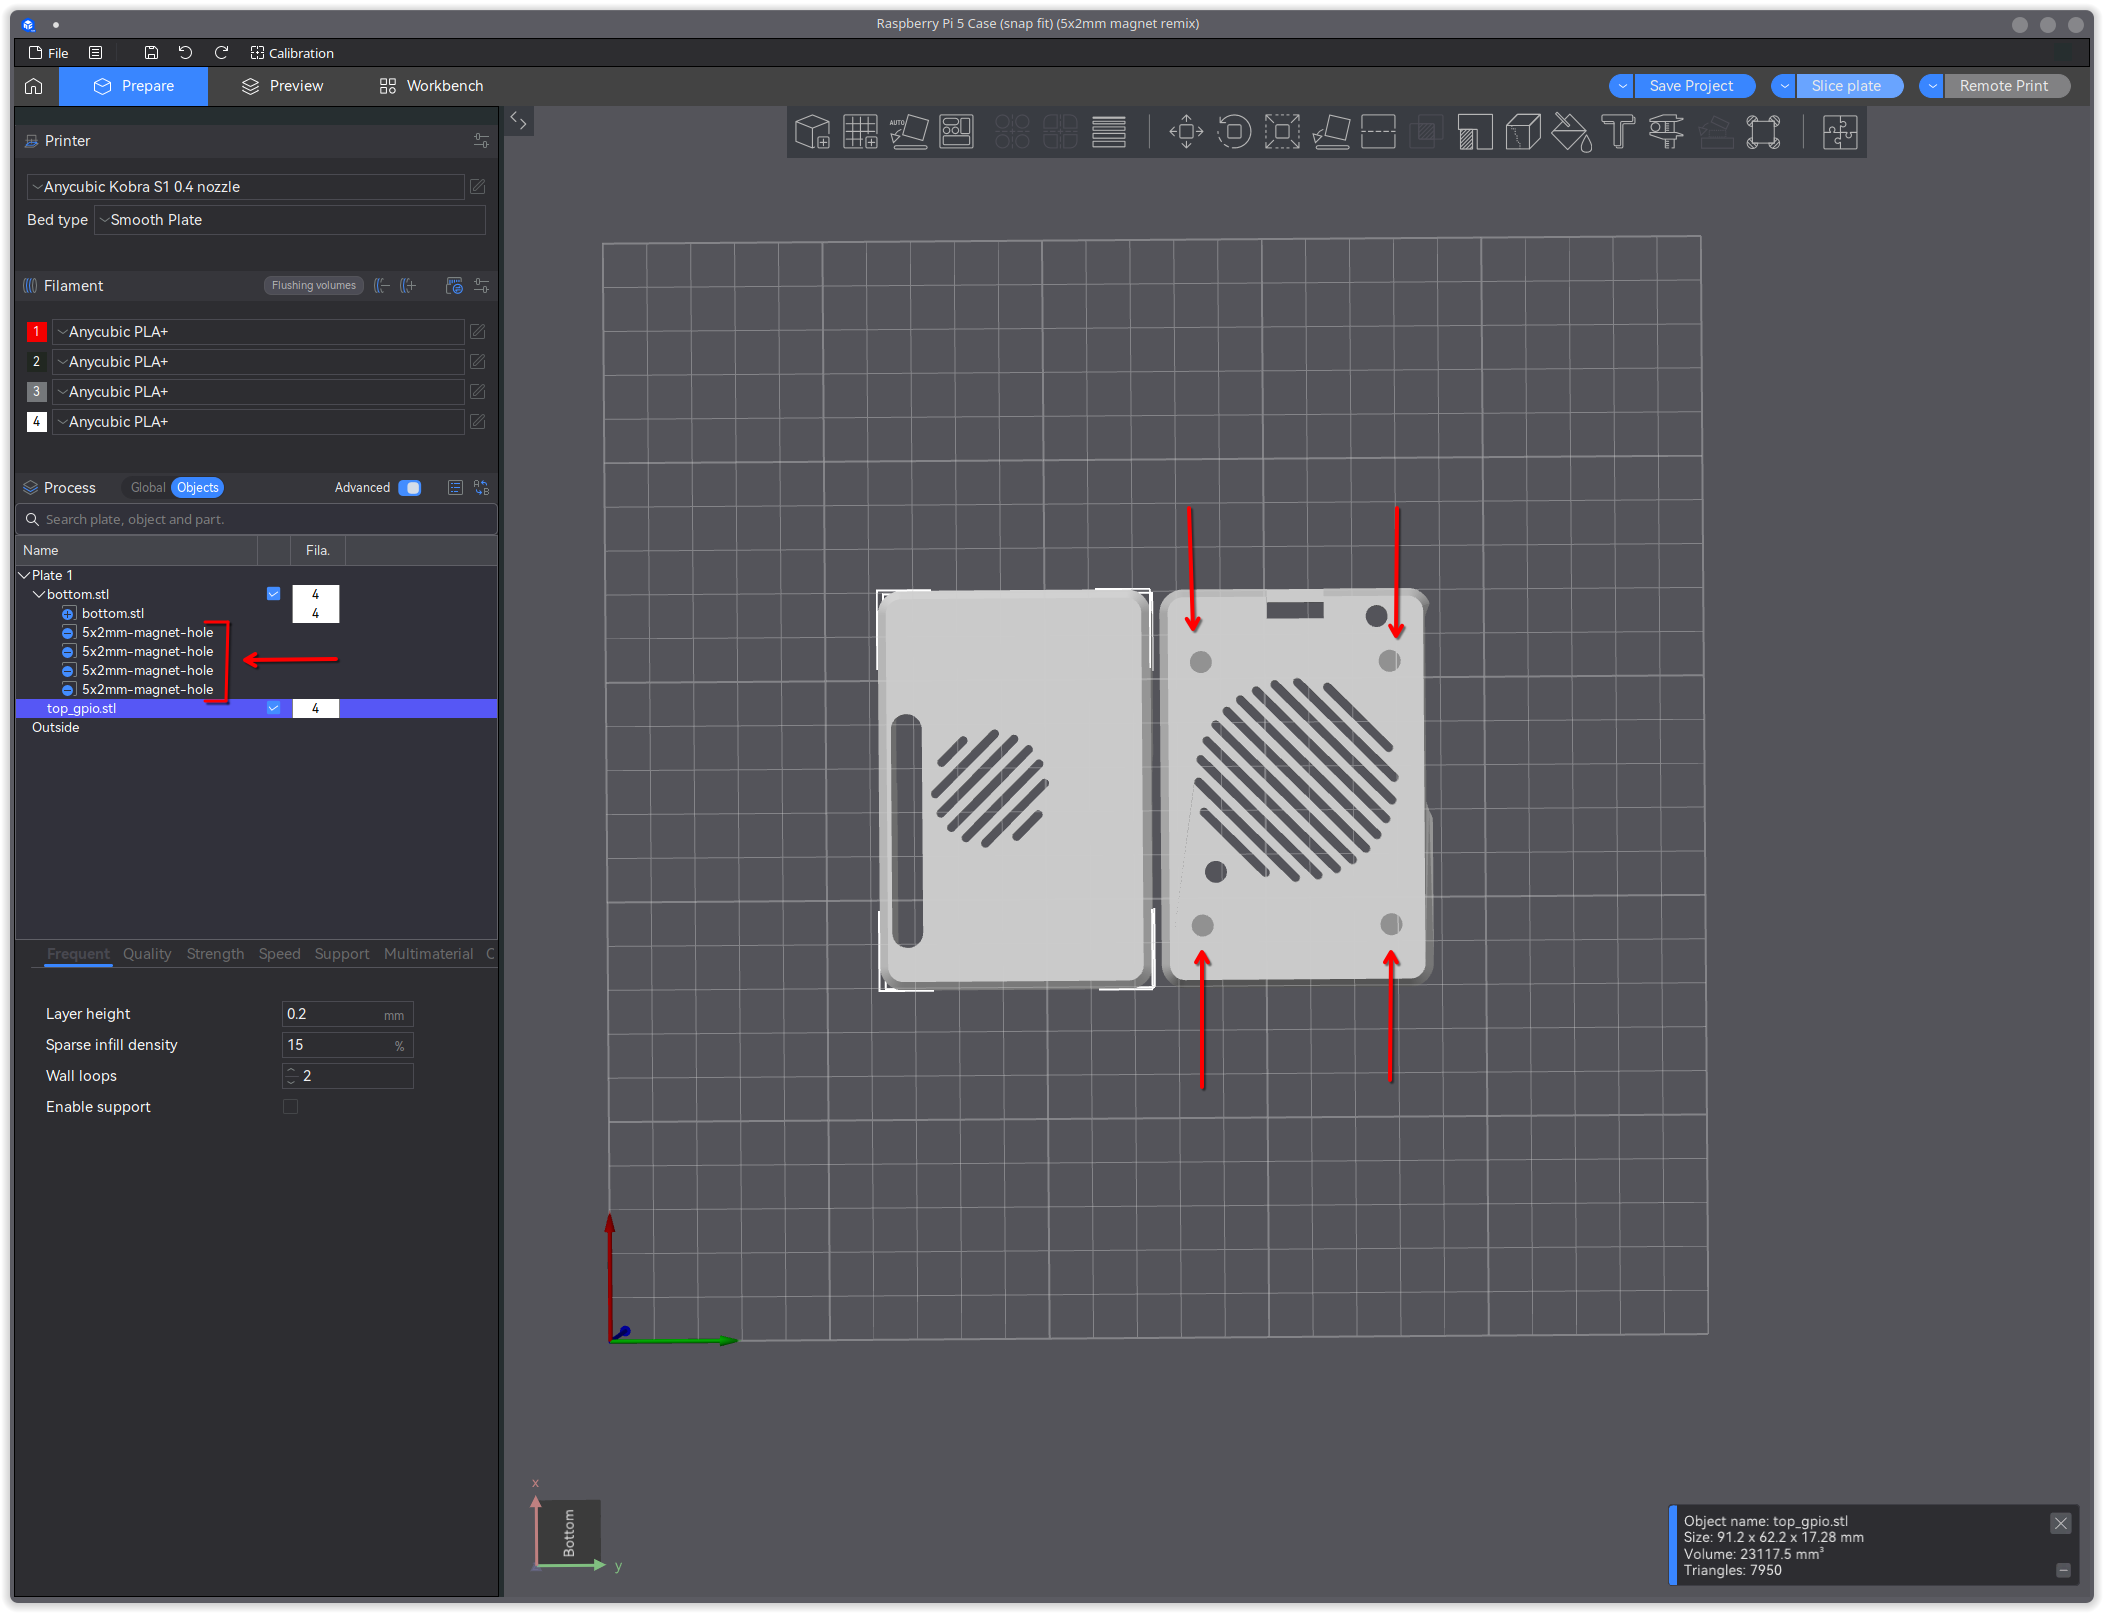This screenshot has height=1613, width=2104.
Task: Select the Auto orient tool
Action: coord(908,132)
